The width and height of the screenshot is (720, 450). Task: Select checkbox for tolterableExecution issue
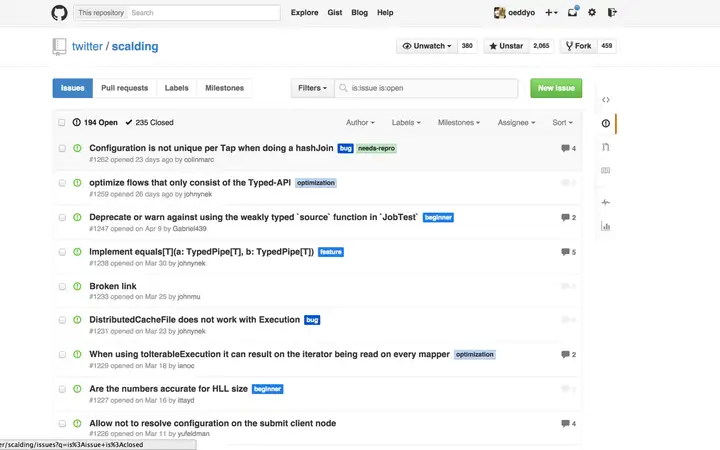coord(62,354)
